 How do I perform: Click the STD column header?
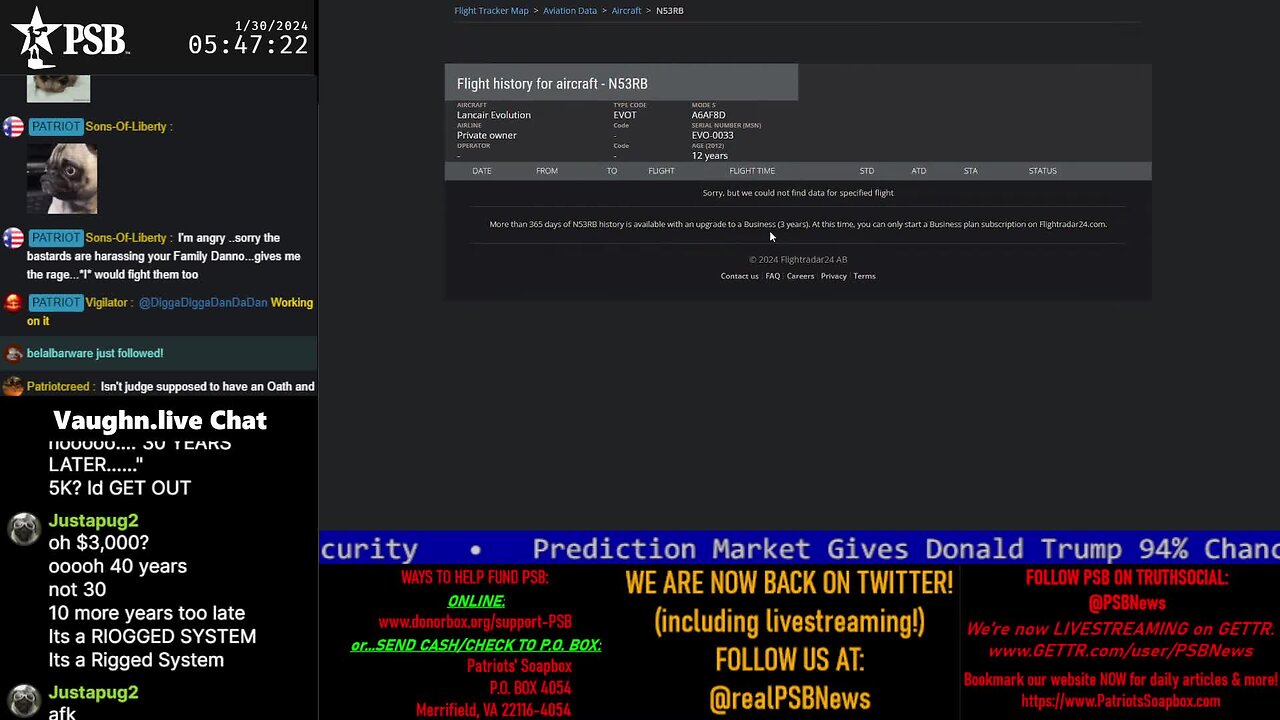867,171
